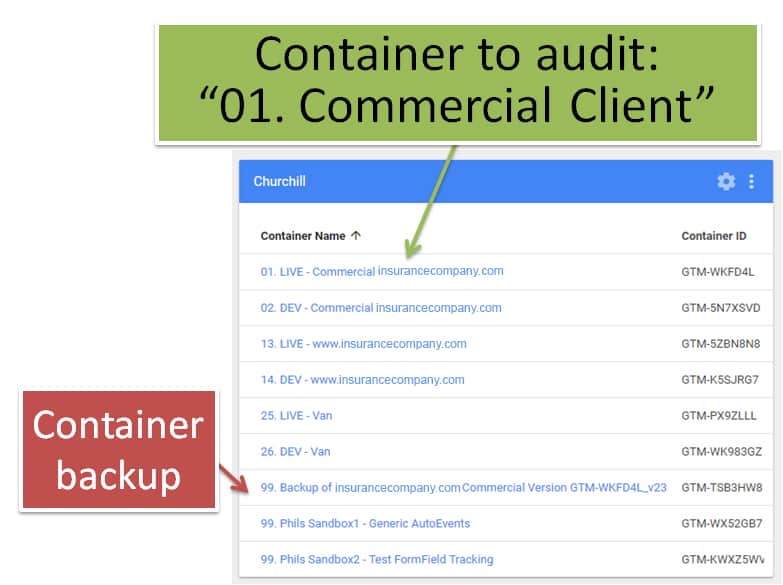Screen dimensions: 783x585
Task: Open the Churchill account settings gear
Action: (726, 181)
